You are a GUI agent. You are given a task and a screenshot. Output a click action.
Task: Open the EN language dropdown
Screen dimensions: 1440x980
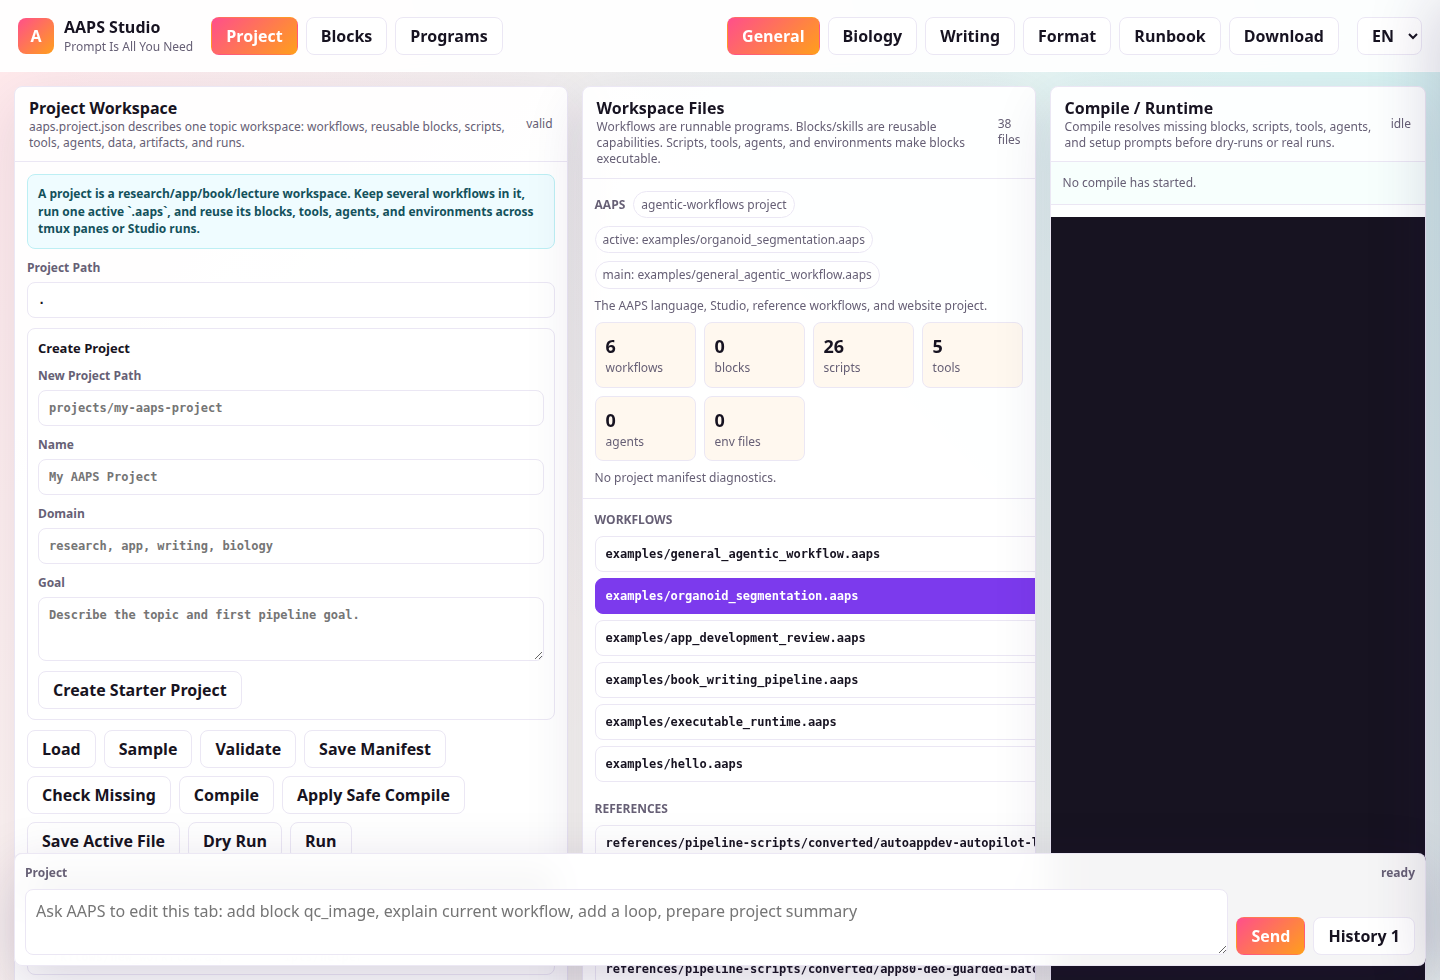(1390, 36)
